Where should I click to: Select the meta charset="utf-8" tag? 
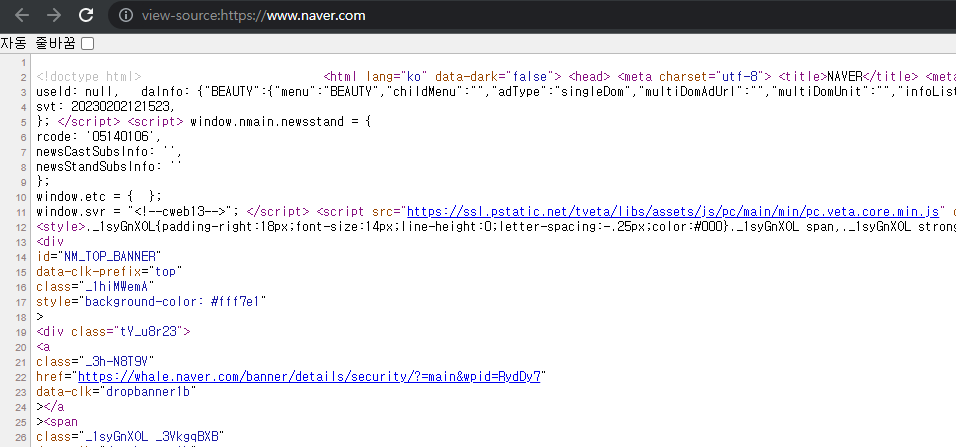[x=694, y=77]
